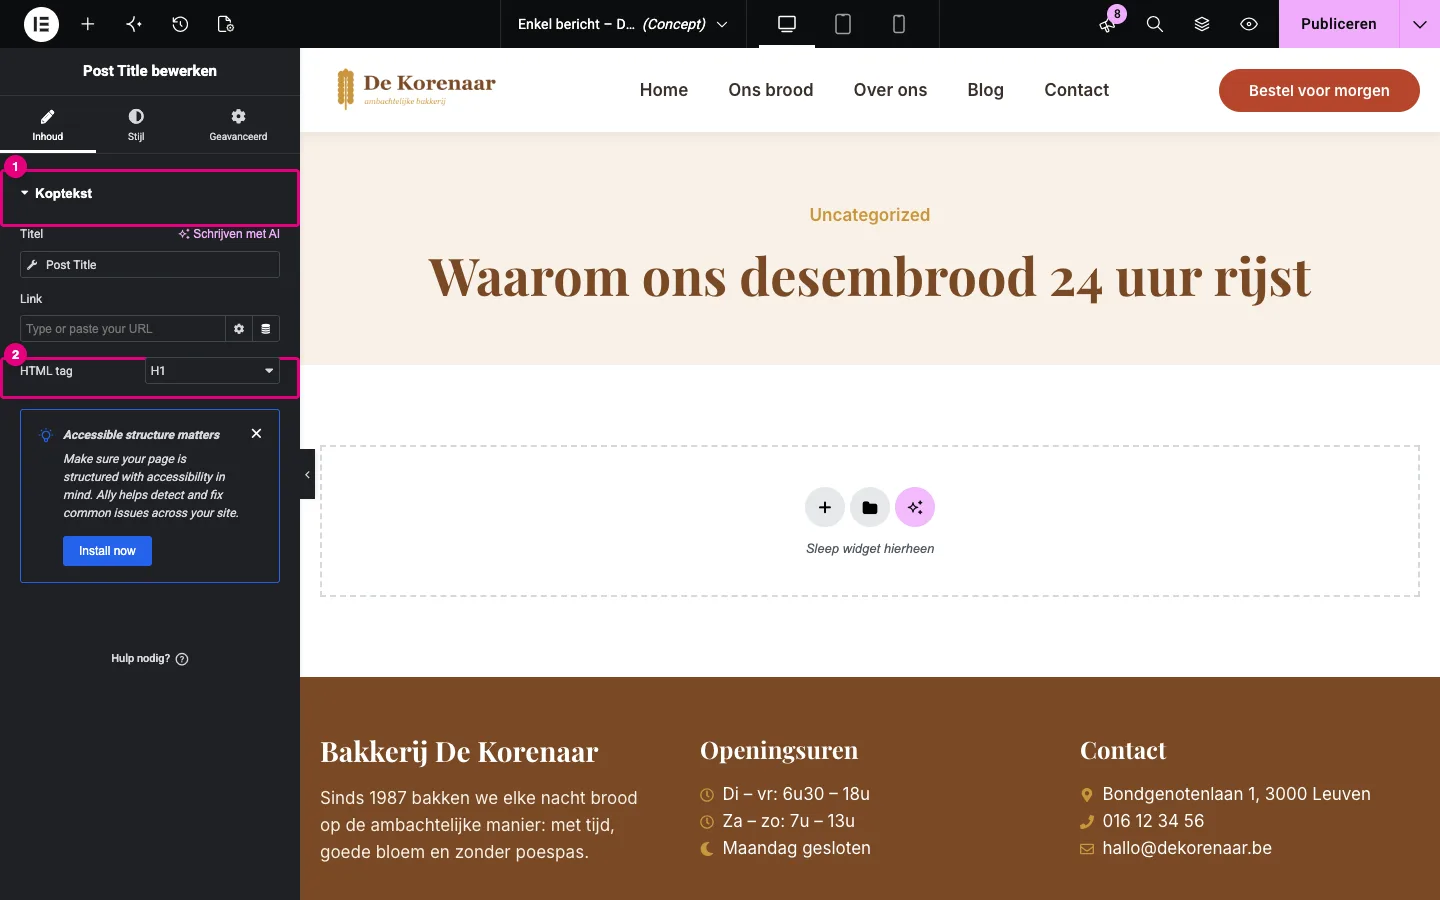Open the Enkel bericht document dropdown

[x=623, y=24]
